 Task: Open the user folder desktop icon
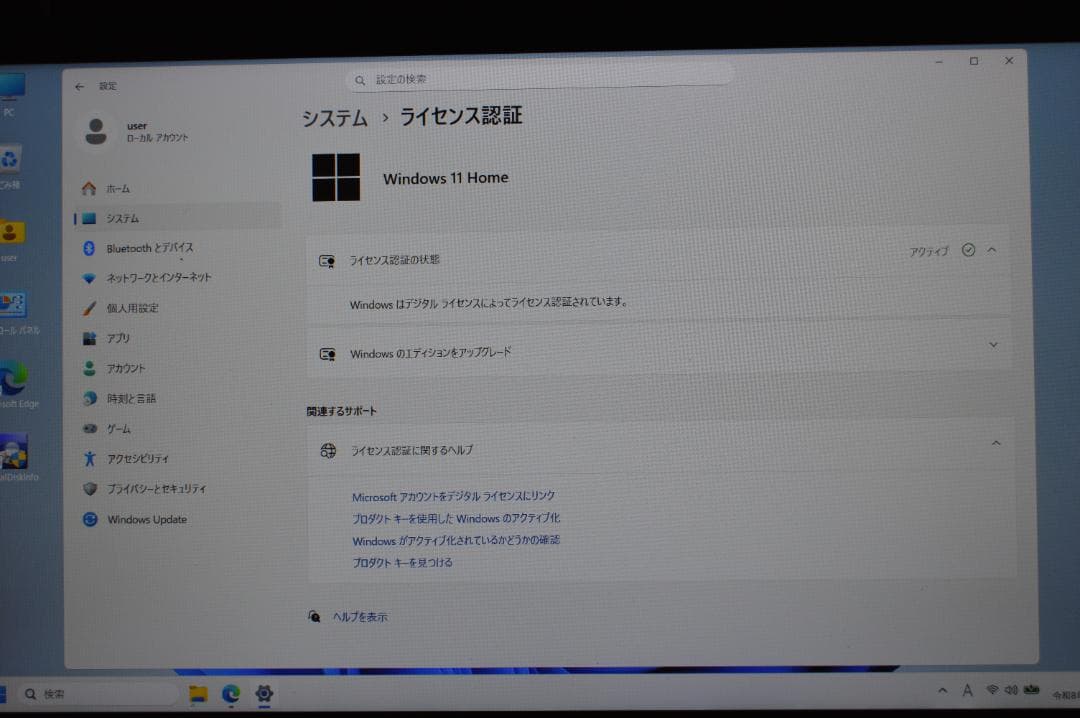12,240
